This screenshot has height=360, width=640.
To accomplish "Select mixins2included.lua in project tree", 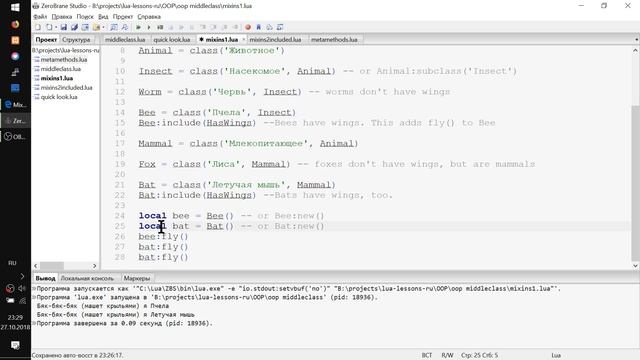I will pyautogui.click(x=67, y=88).
